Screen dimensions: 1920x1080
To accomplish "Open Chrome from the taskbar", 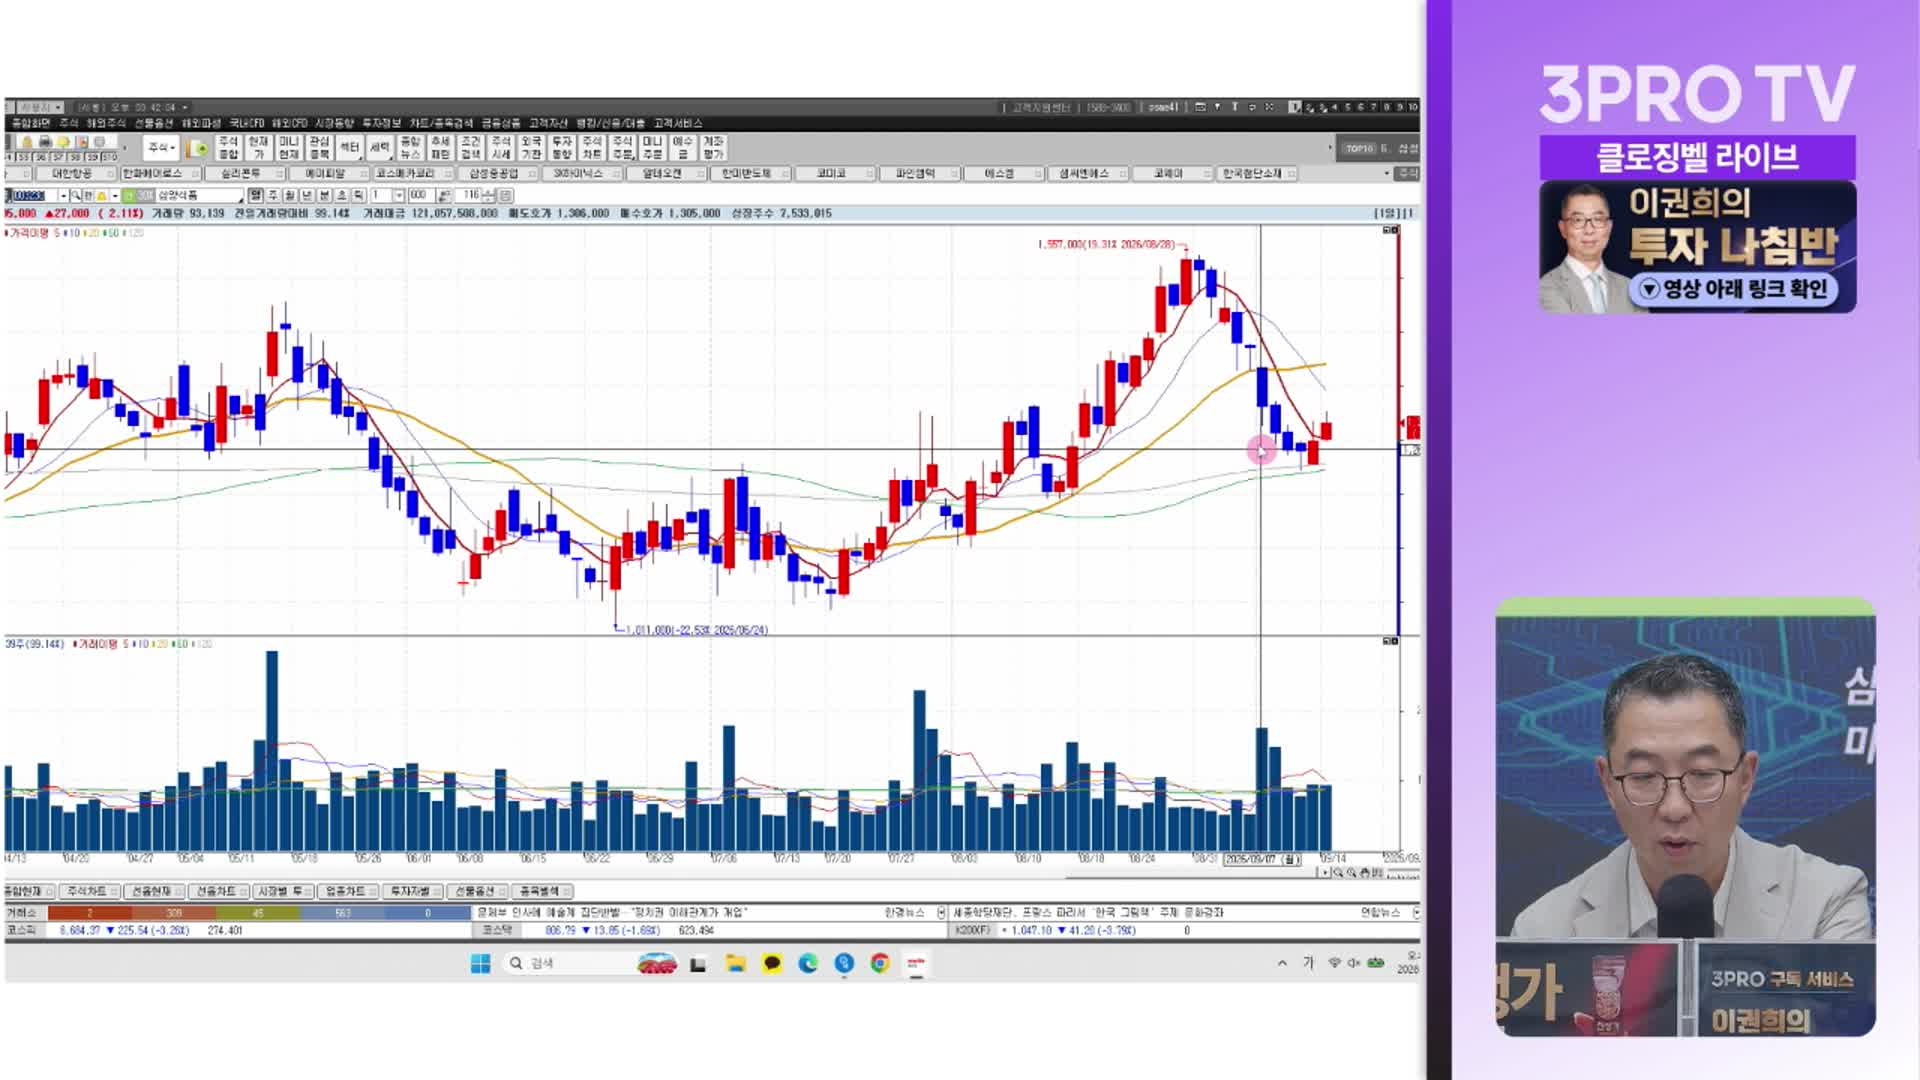I will point(880,963).
